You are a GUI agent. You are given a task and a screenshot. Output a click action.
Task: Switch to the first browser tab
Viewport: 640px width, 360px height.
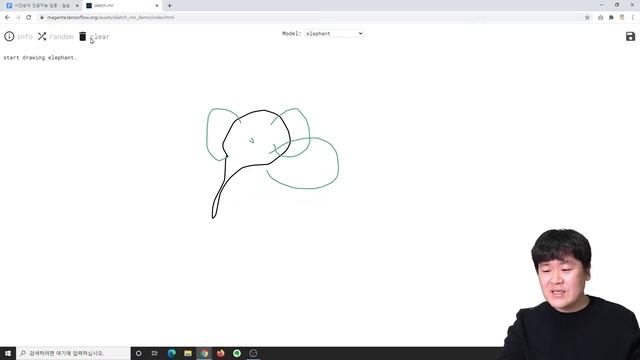coord(41,6)
